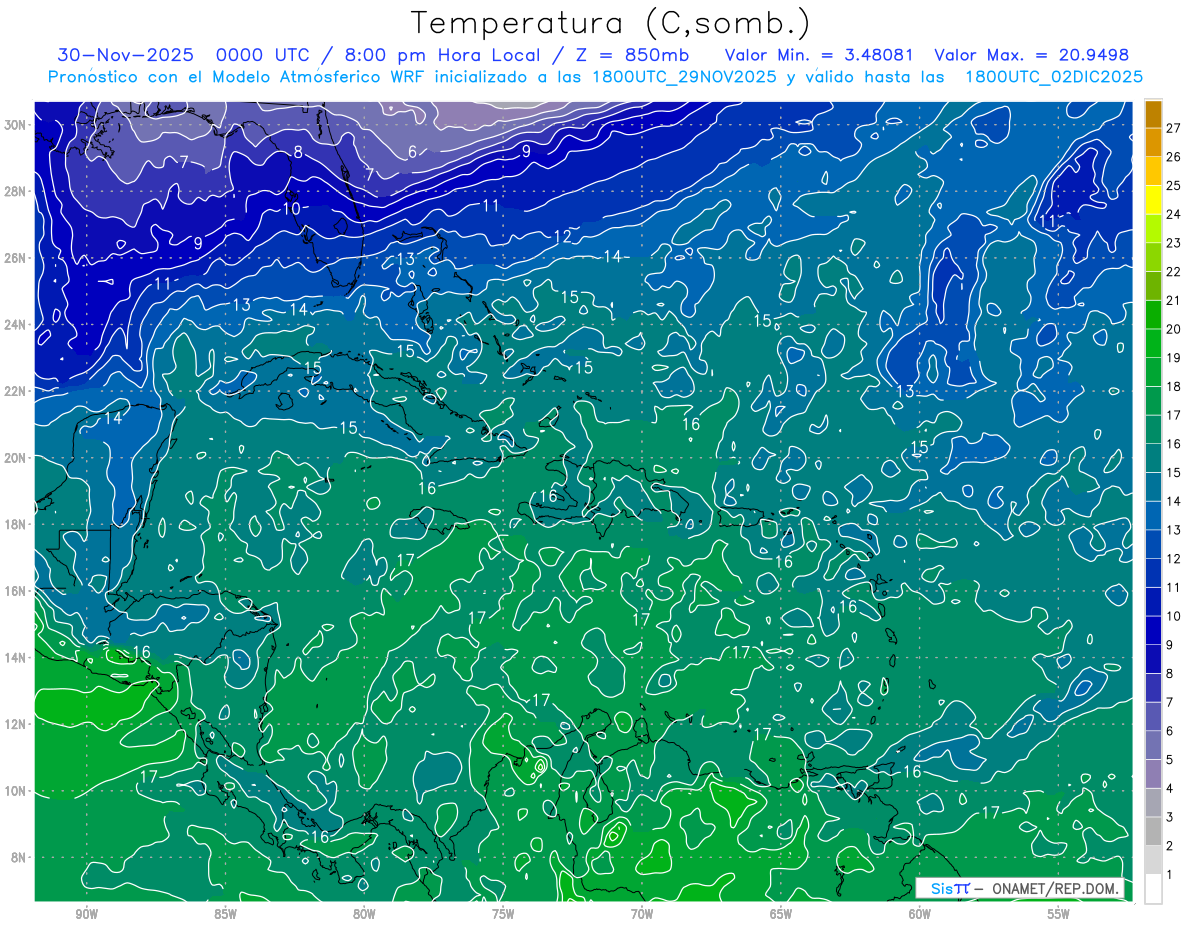Pick the legend swatch between 26 and 27
The width and height of the screenshot is (1200, 927).
click(x=1153, y=143)
